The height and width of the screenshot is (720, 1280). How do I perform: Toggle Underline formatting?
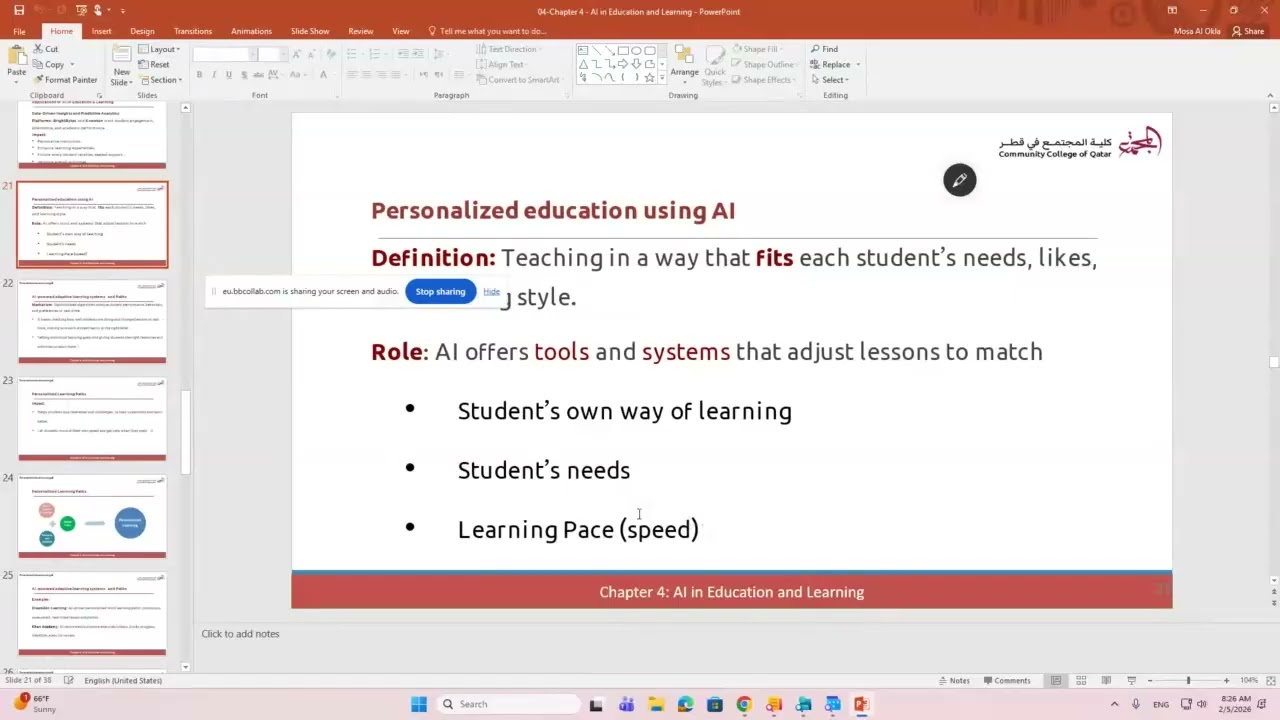click(x=229, y=75)
